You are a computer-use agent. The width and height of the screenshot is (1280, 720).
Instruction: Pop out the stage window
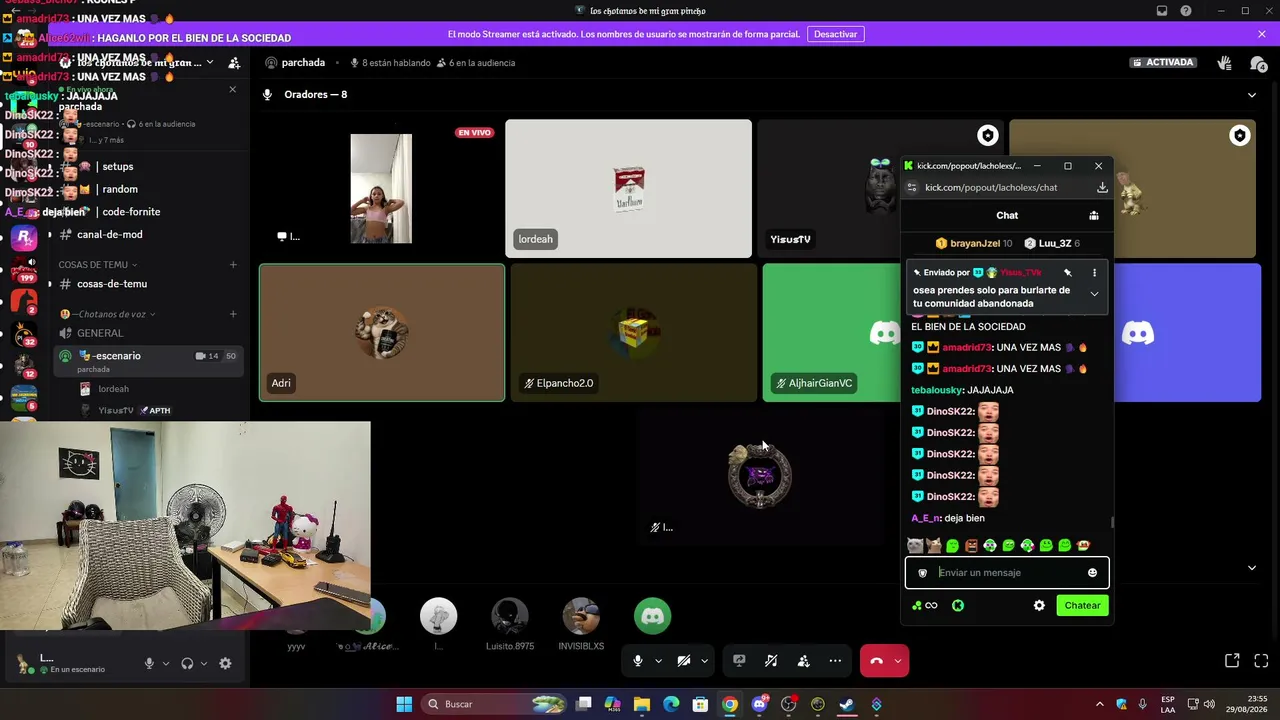click(x=1232, y=661)
